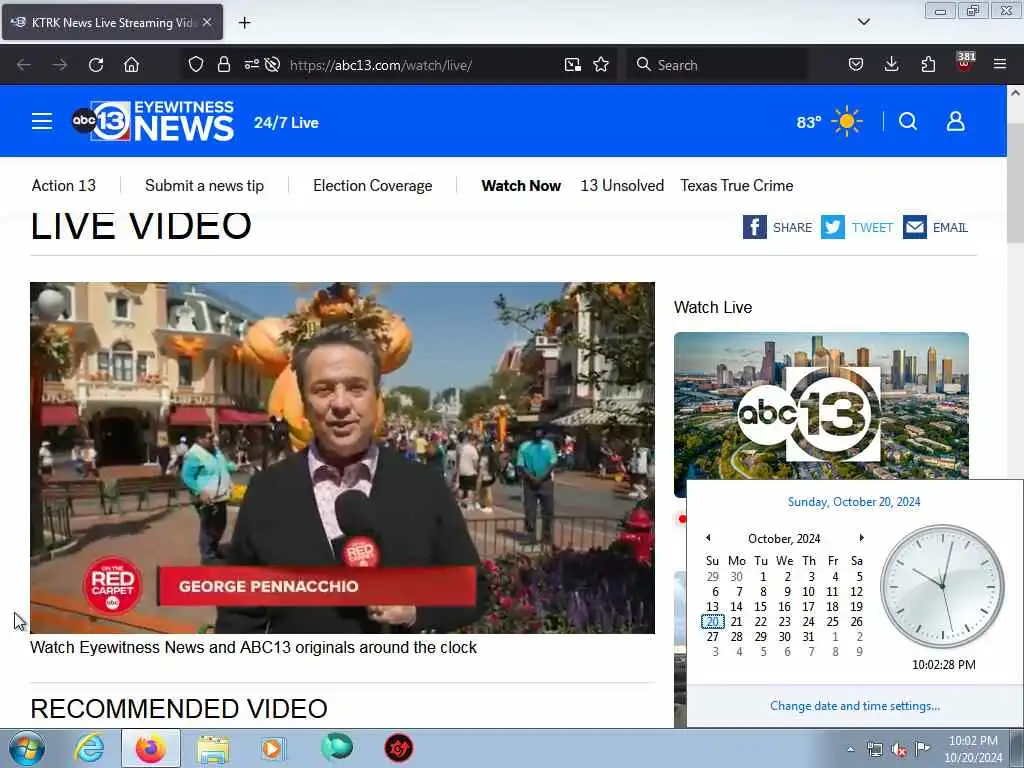Open the abc13 Watch Live thumbnail
The width and height of the screenshot is (1024, 768).
point(821,415)
